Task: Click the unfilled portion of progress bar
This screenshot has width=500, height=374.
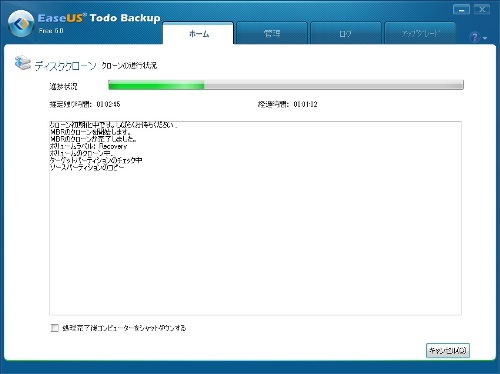Action: click(x=334, y=85)
